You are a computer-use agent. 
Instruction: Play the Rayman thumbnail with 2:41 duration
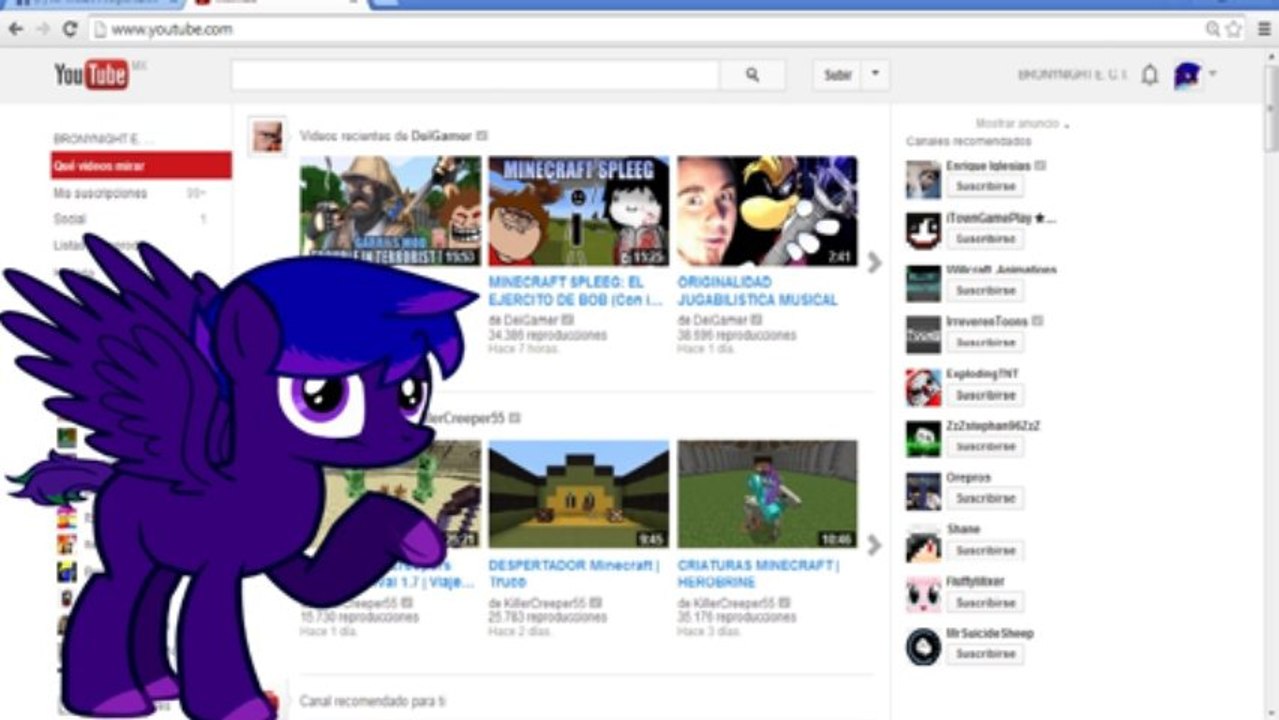click(767, 211)
